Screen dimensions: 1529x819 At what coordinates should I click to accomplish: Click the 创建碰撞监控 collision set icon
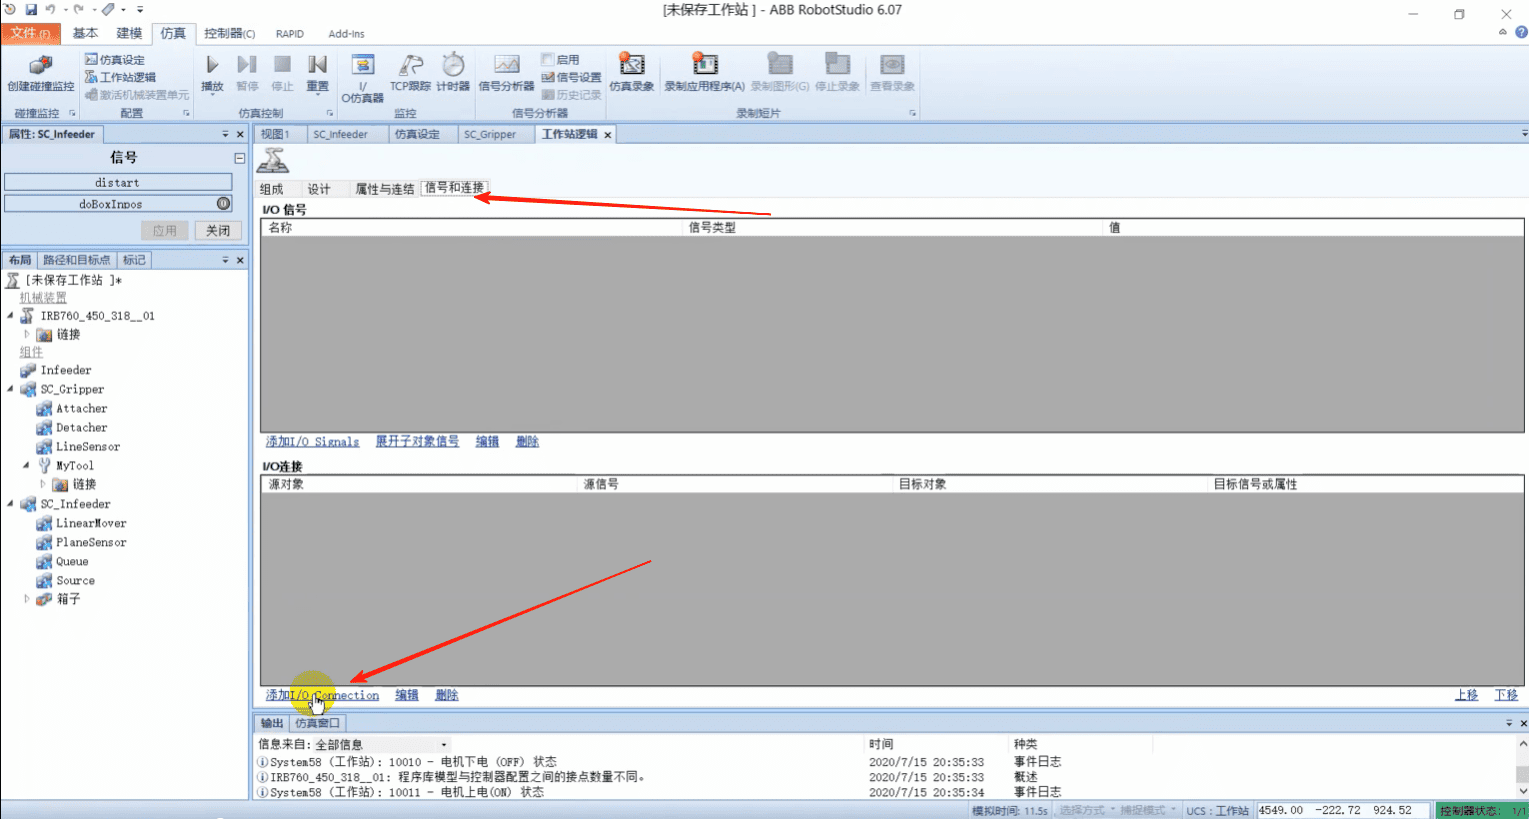coord(41,66)
